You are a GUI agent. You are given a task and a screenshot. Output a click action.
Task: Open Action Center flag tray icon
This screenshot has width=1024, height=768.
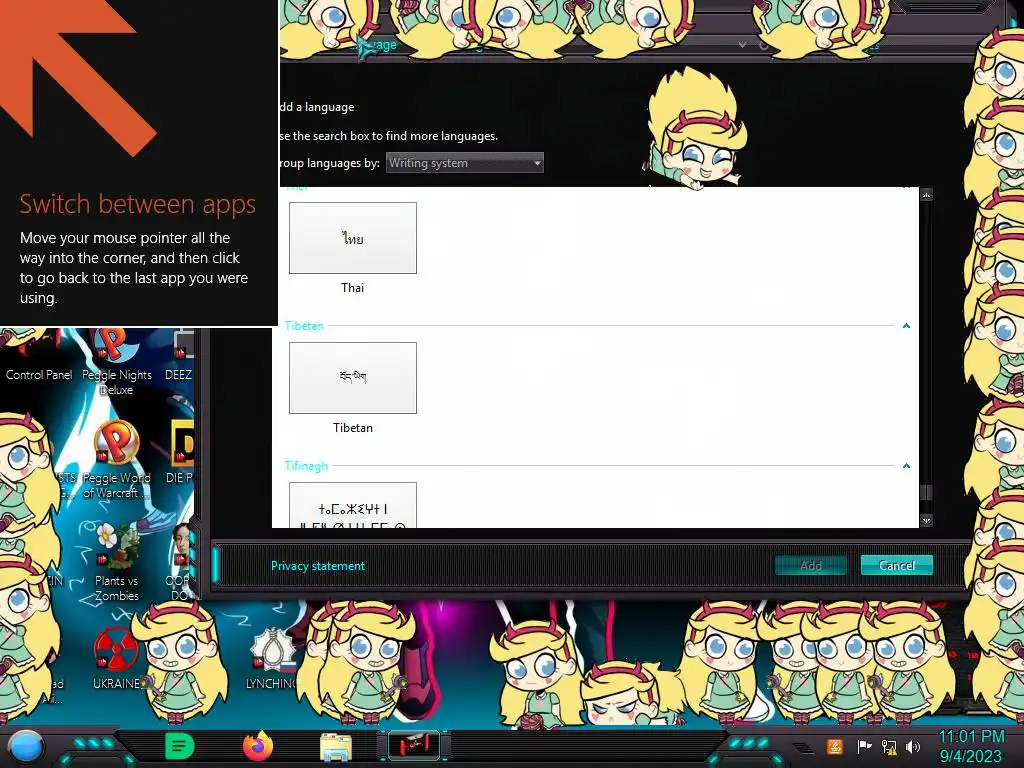point(864,746)
